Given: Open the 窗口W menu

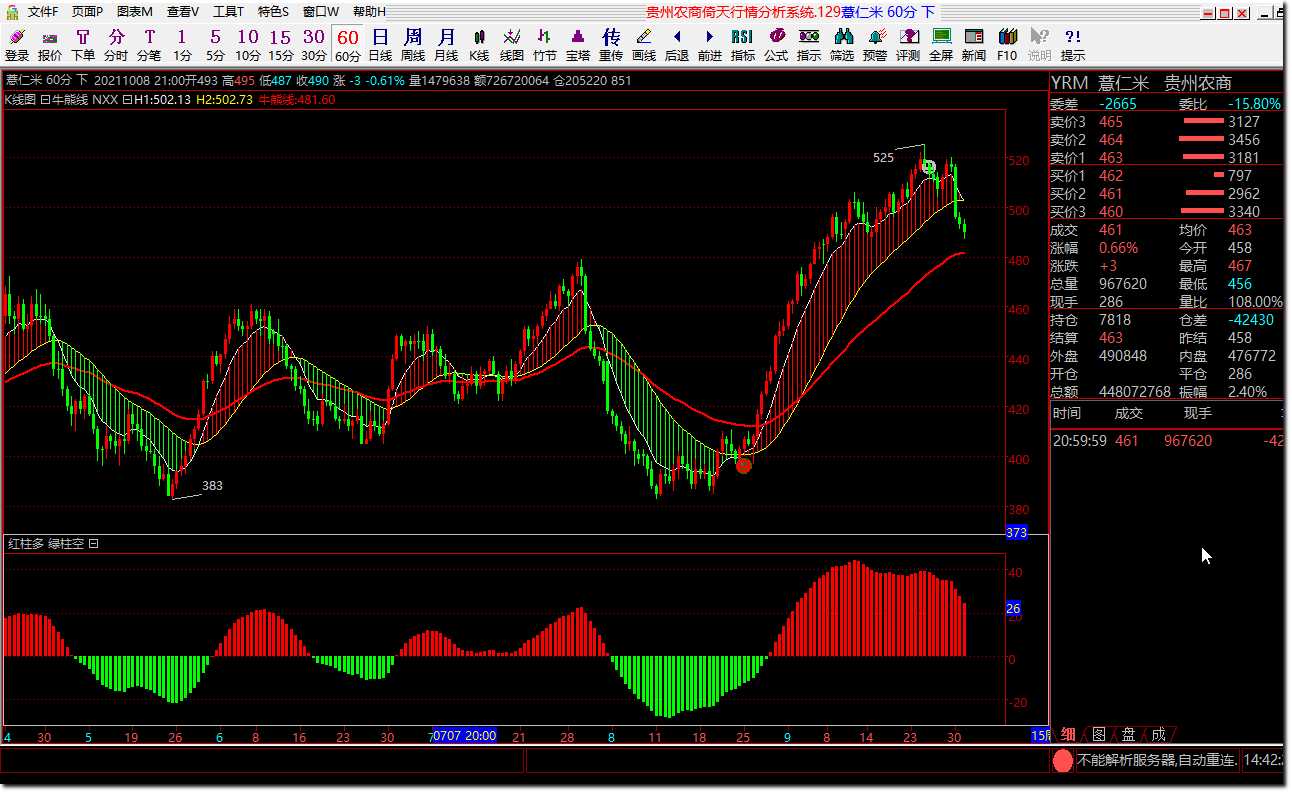Looking at the screenshot, I should (x=321, y=12).
